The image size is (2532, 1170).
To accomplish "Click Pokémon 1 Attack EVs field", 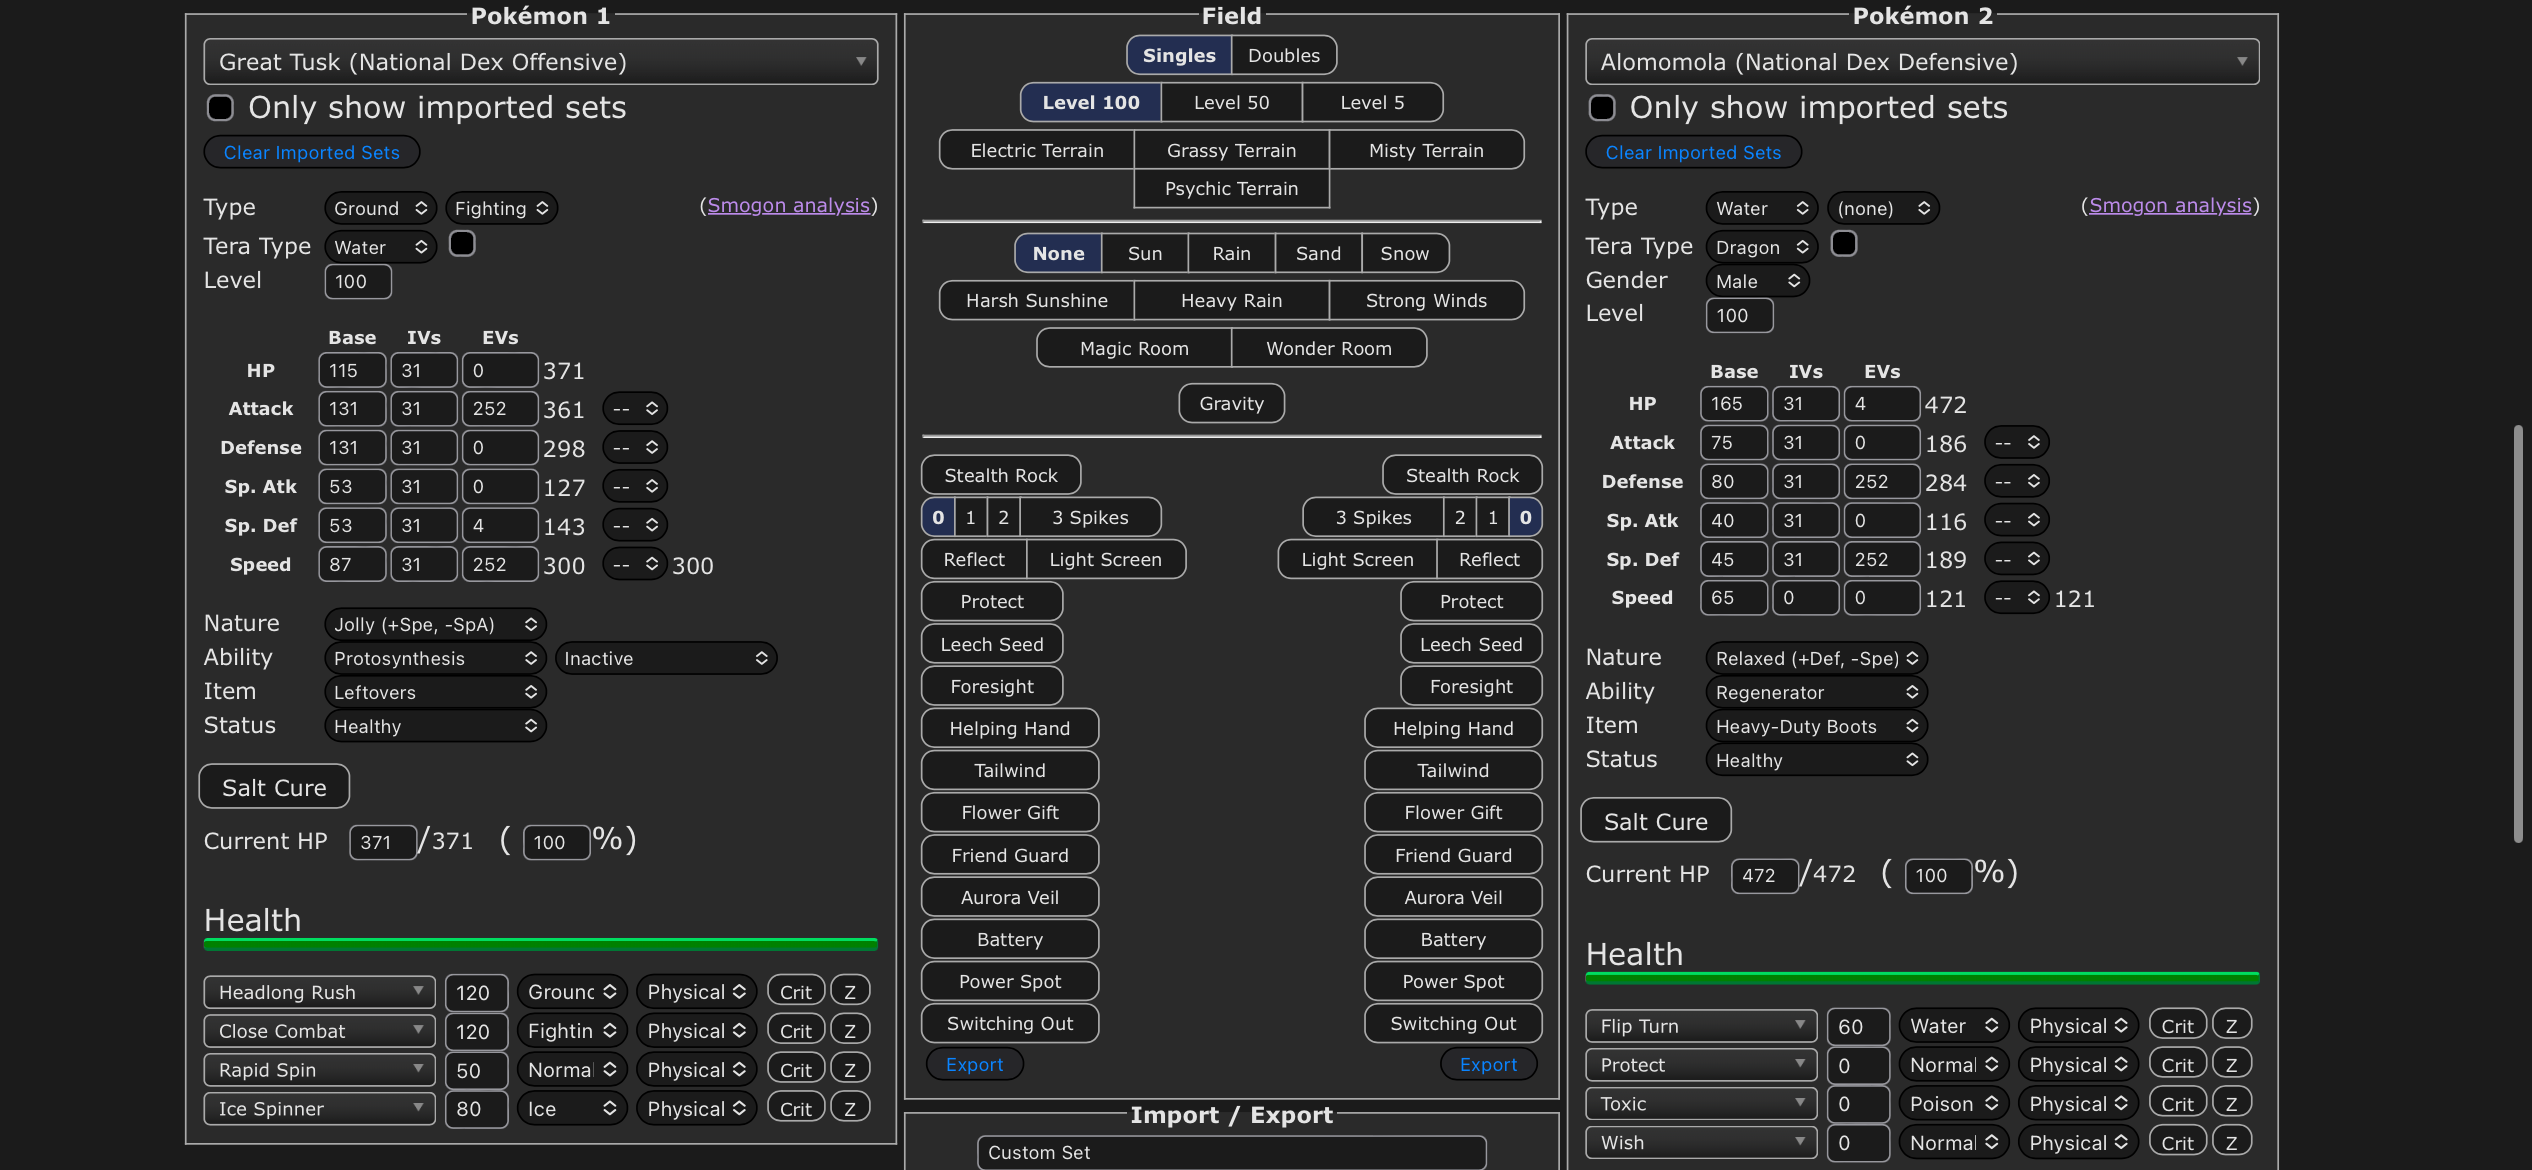I will coord(500,408).
